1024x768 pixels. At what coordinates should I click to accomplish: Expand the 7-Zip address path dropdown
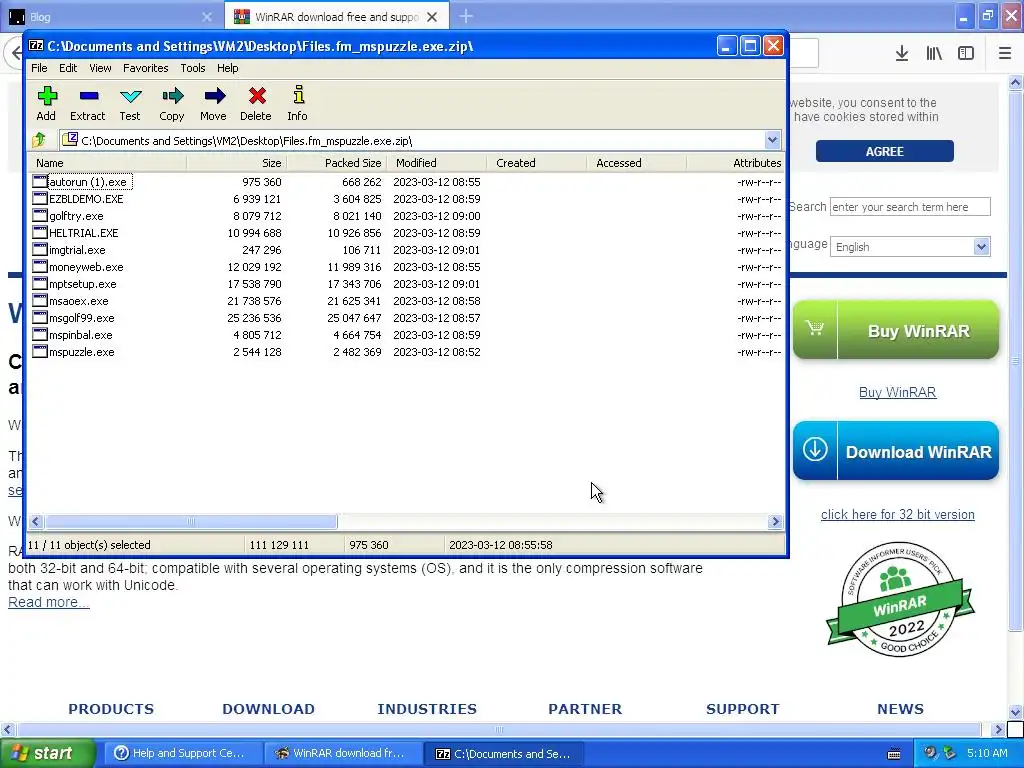coord(773,140)
